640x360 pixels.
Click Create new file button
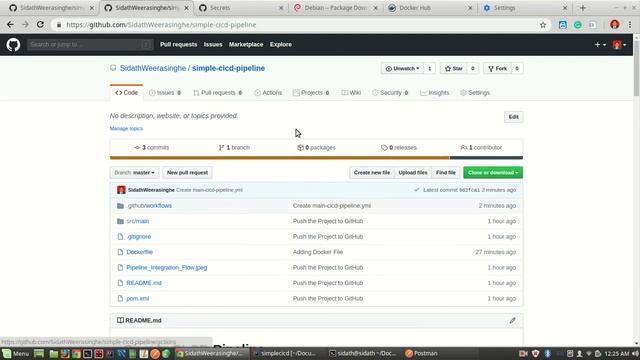372,173
